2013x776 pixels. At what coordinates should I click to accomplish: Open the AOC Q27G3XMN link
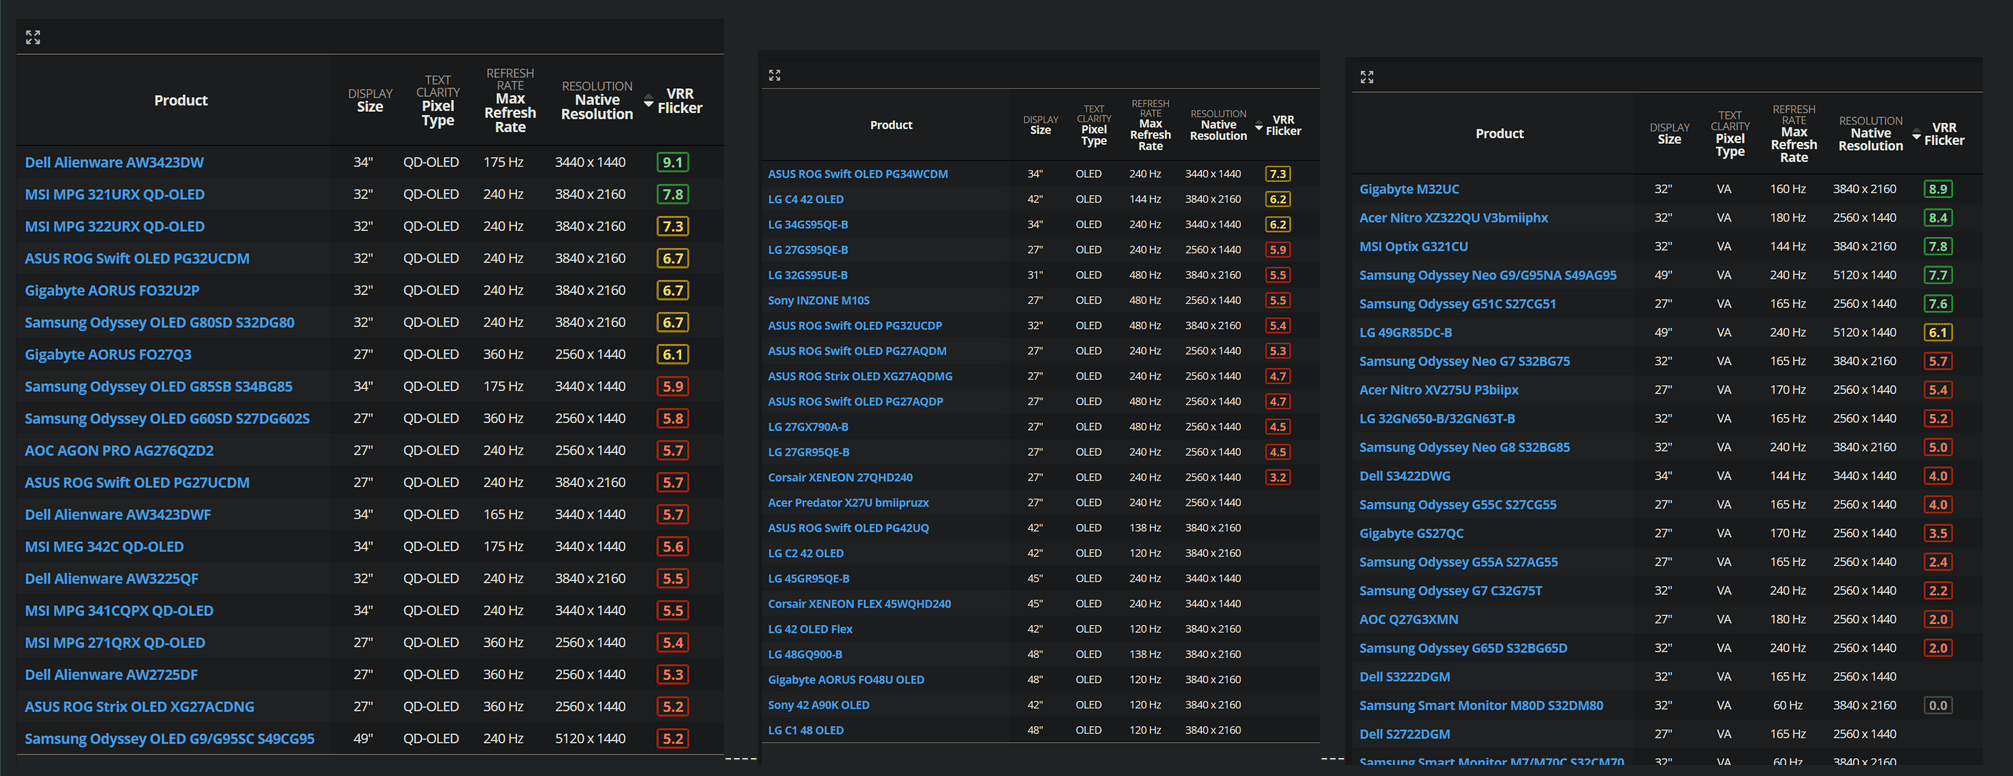pos(1409,619)
